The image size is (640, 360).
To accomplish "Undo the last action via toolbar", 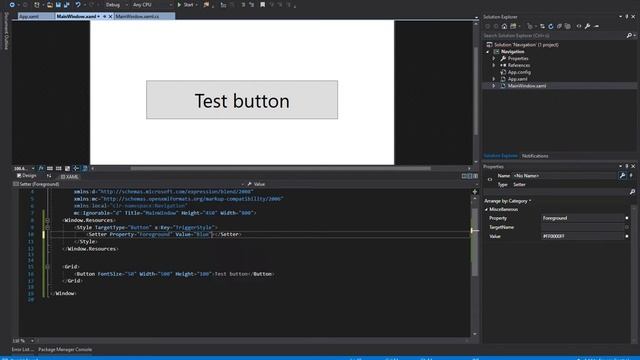I will [x=78, y=5].
